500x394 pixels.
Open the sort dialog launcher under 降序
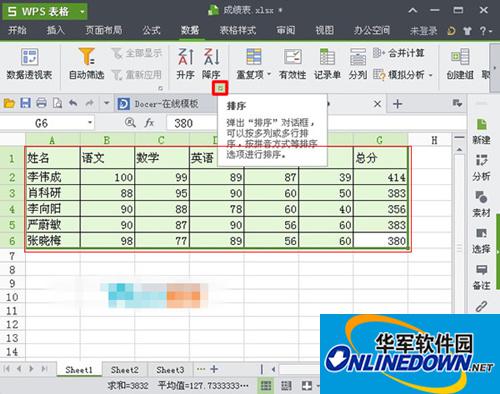pos(220,88)
